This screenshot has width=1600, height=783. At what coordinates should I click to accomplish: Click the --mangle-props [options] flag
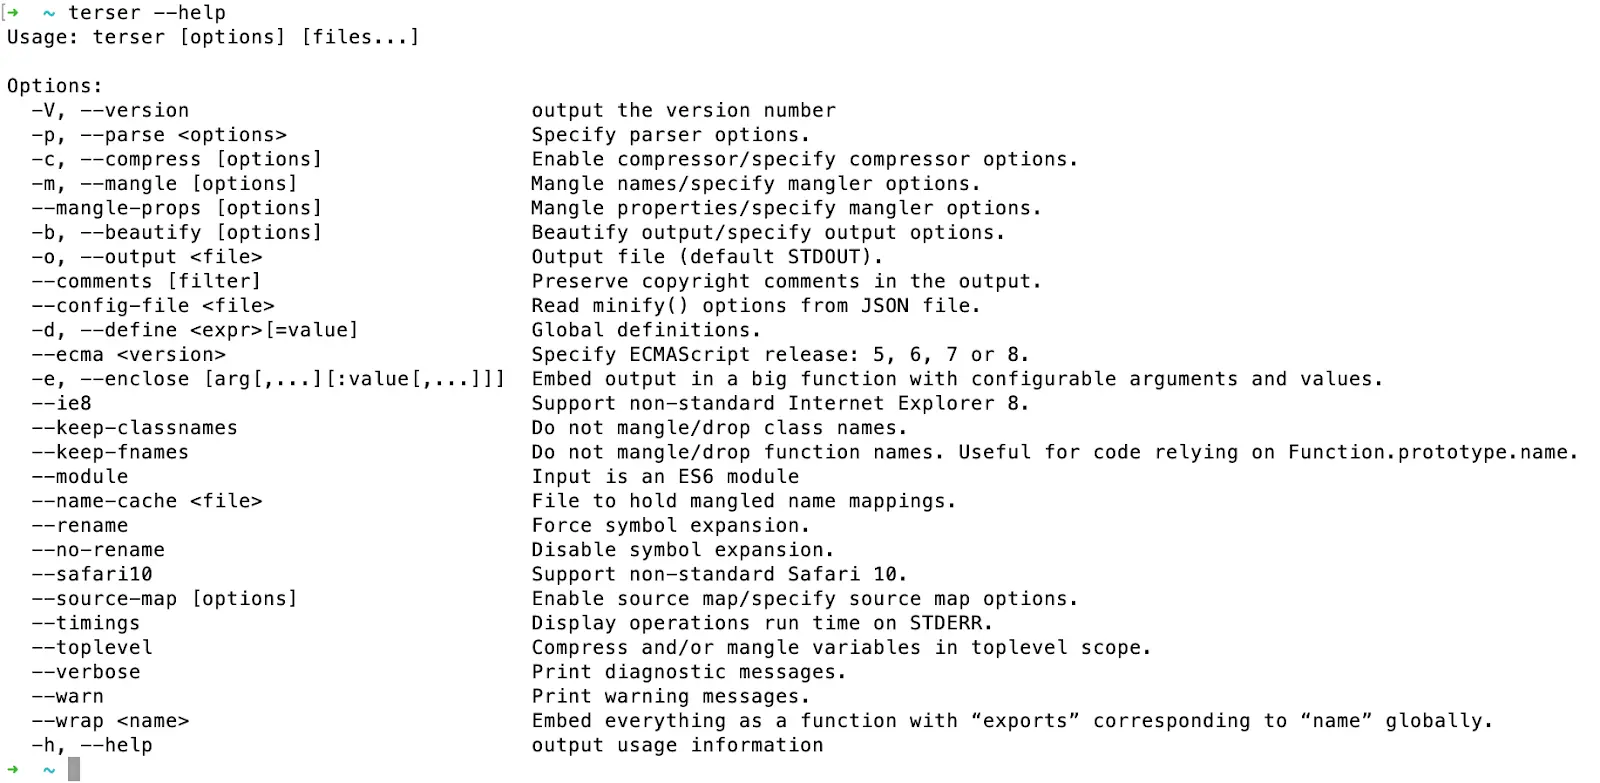point(177,208)
